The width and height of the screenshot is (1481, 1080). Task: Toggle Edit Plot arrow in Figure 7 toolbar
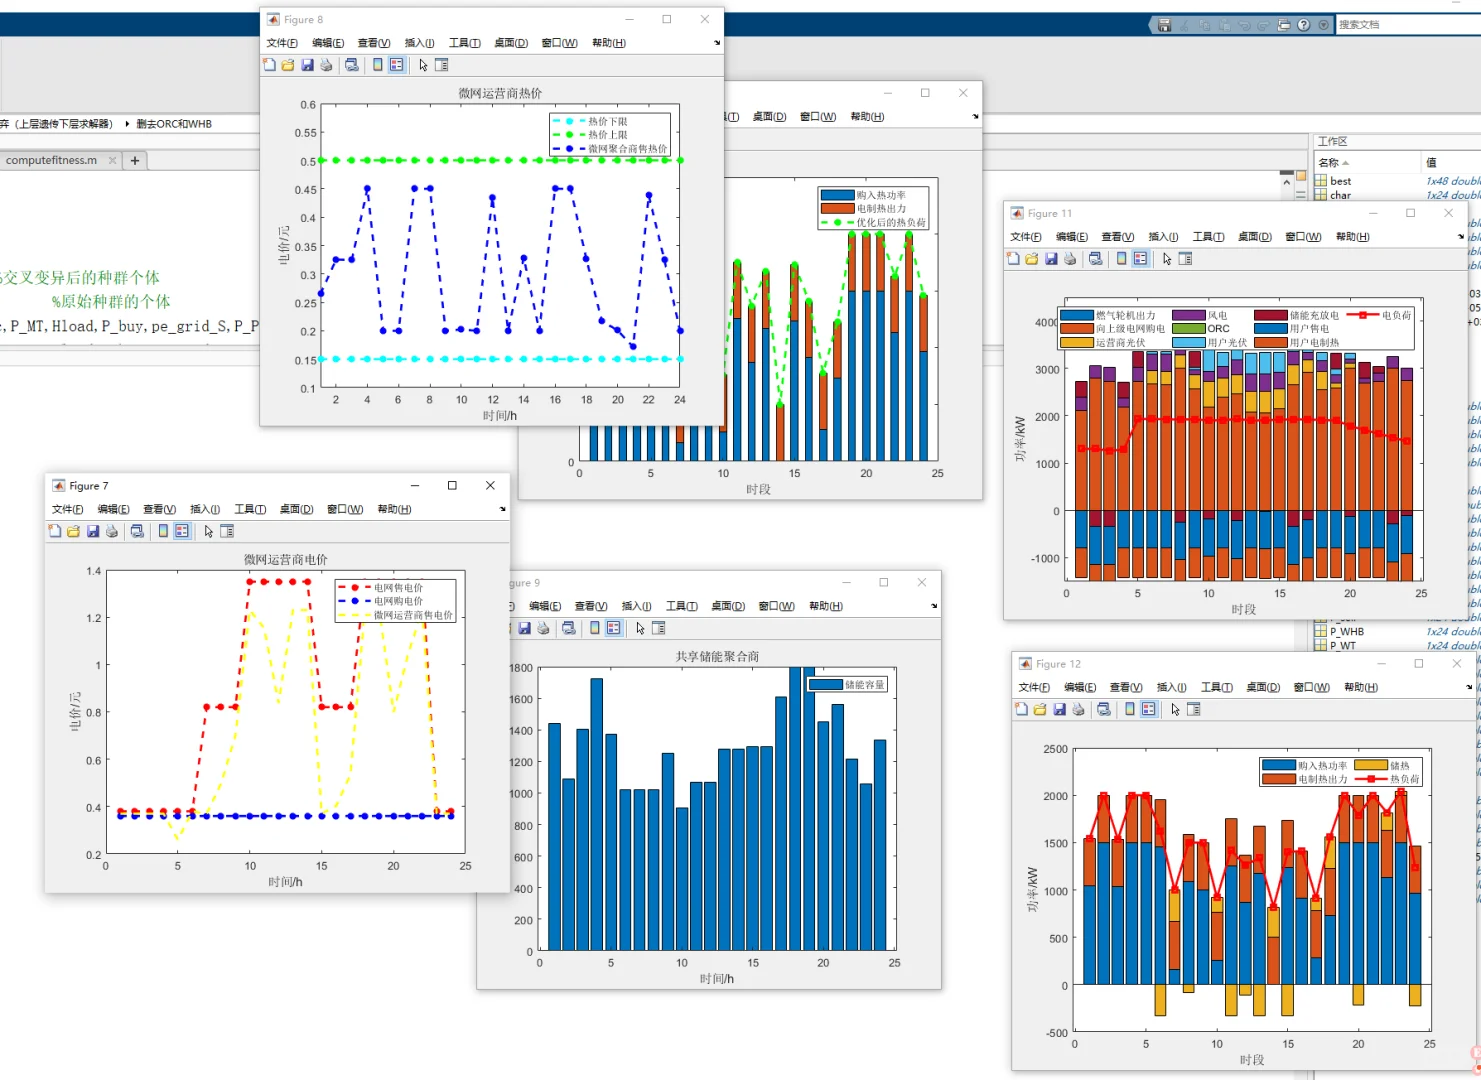click(208, 531)
